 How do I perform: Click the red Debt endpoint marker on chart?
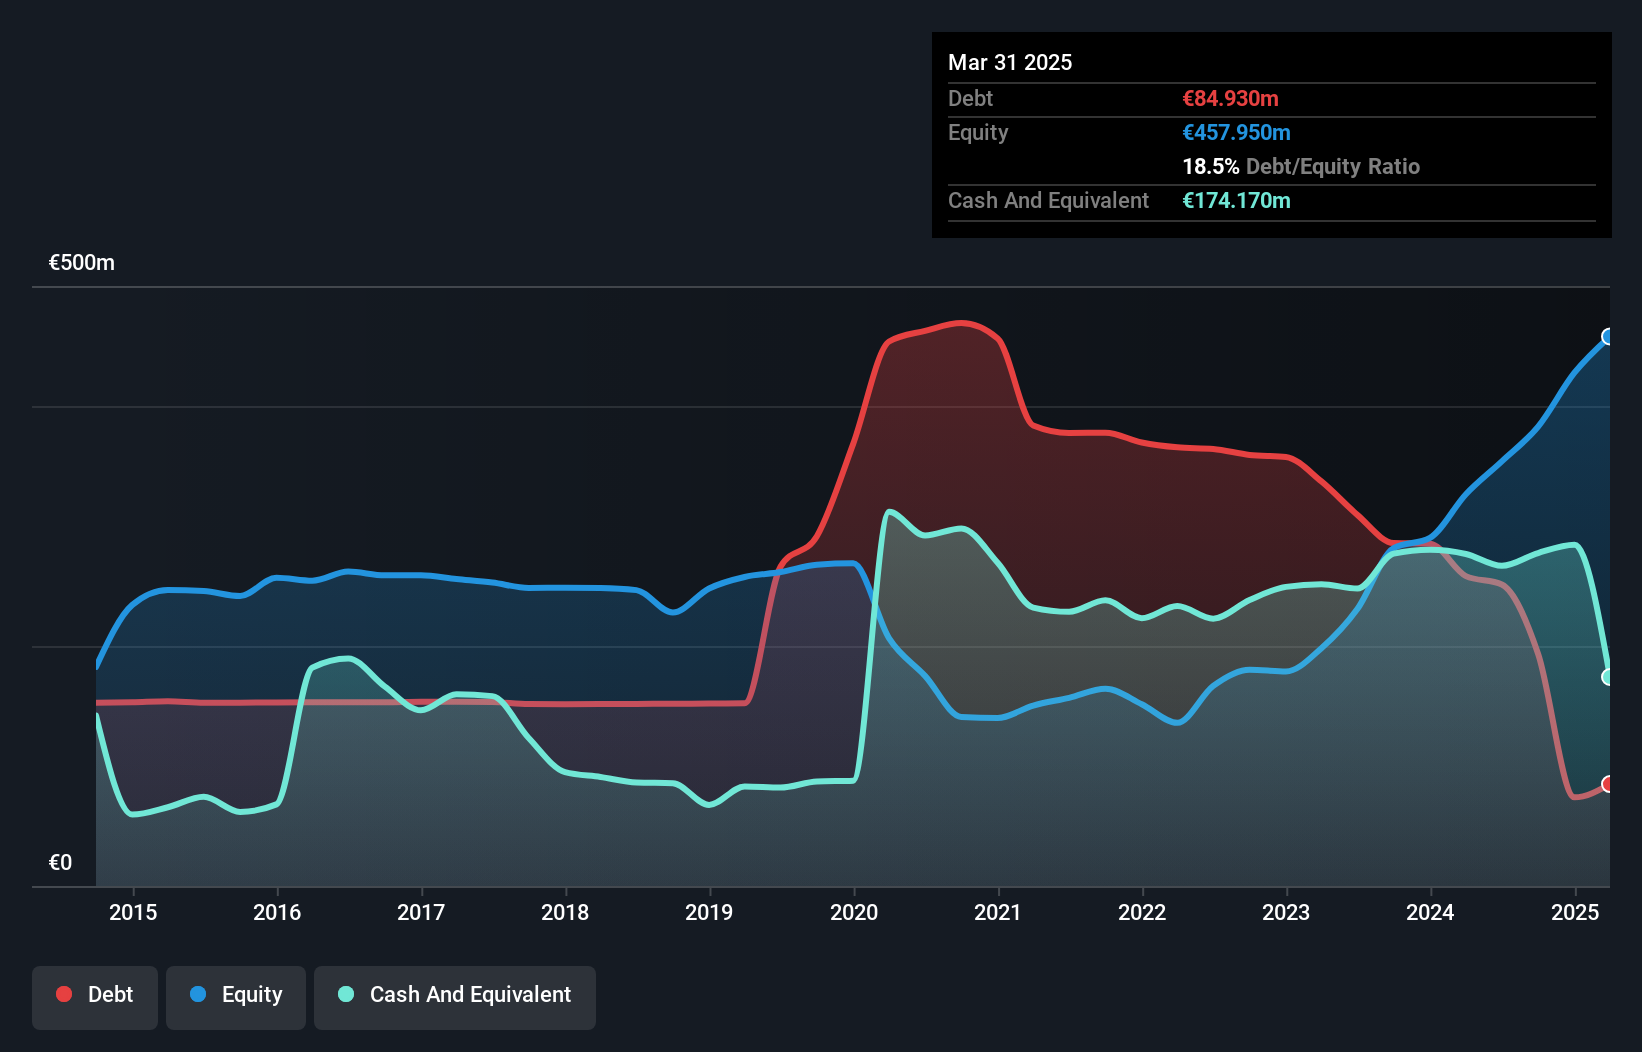[1608, 784]
